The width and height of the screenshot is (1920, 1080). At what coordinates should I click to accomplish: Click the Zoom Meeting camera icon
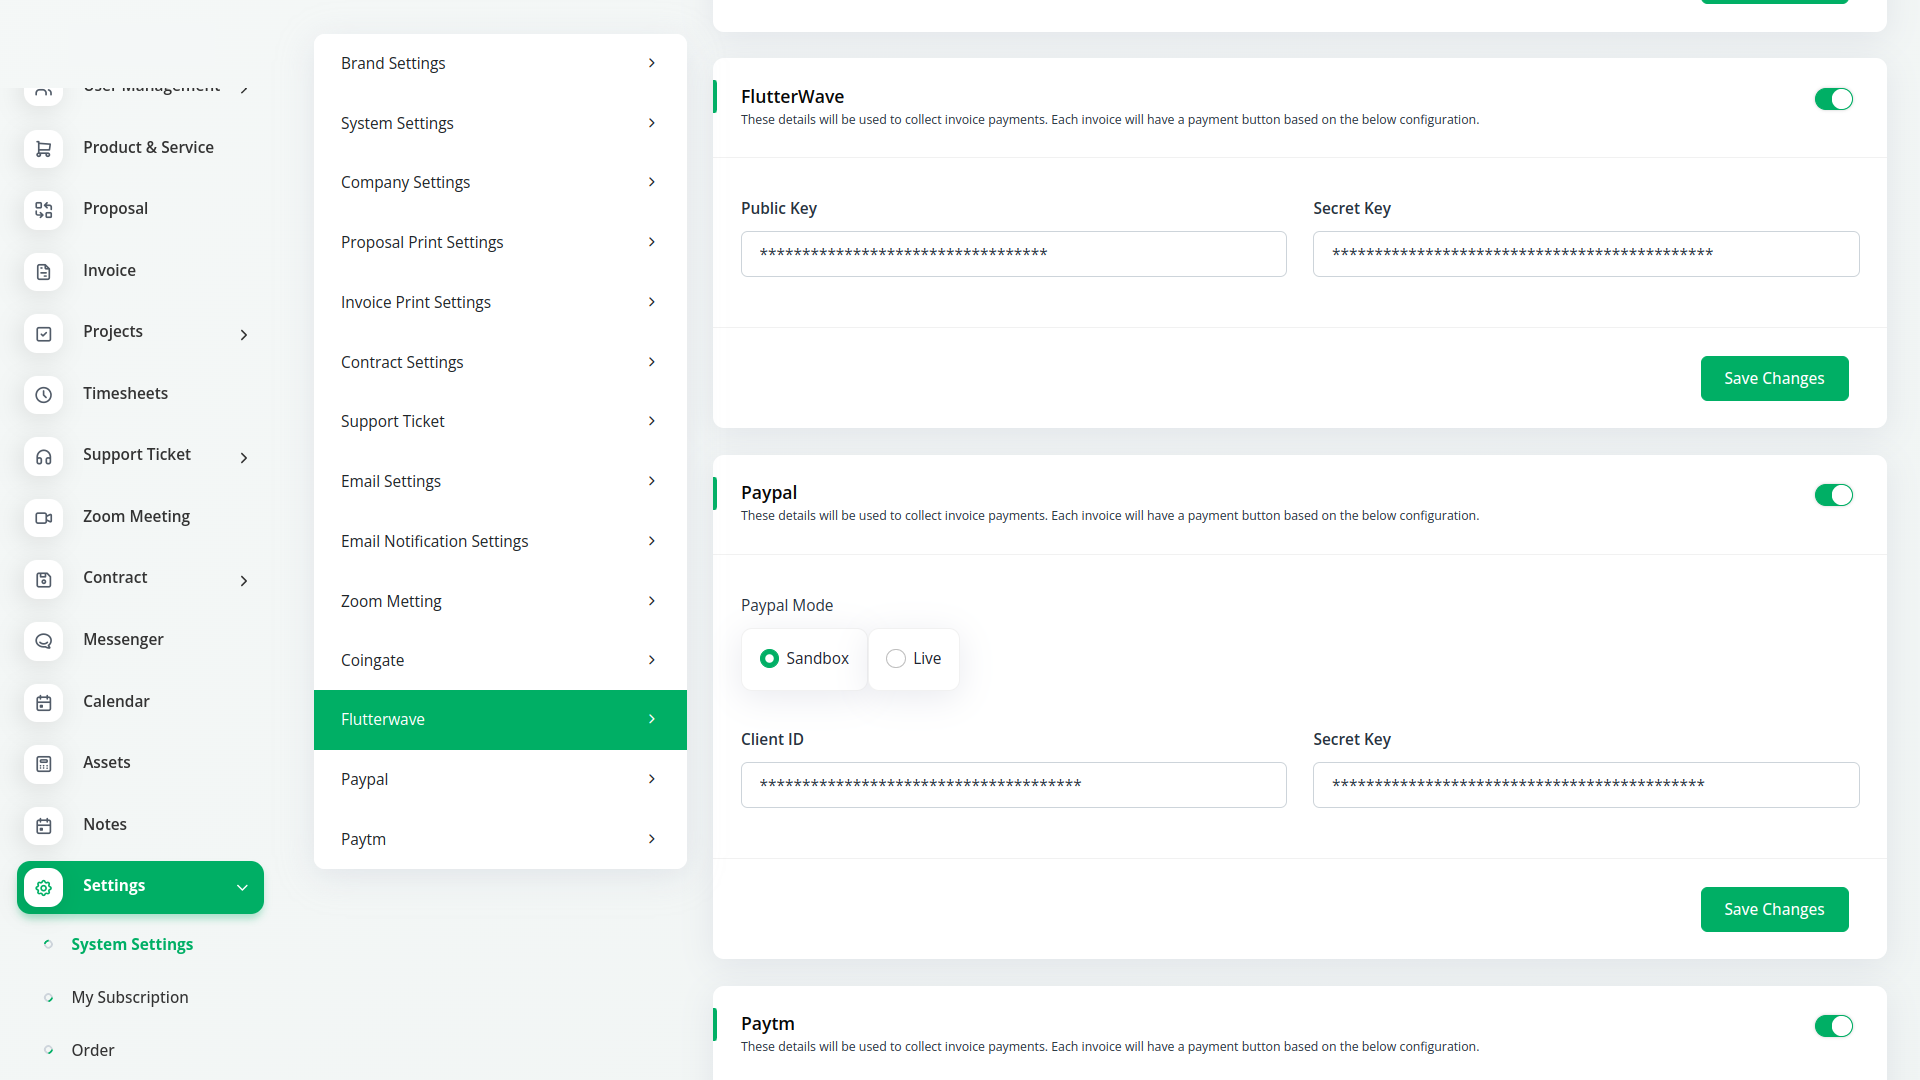point(43,518)
